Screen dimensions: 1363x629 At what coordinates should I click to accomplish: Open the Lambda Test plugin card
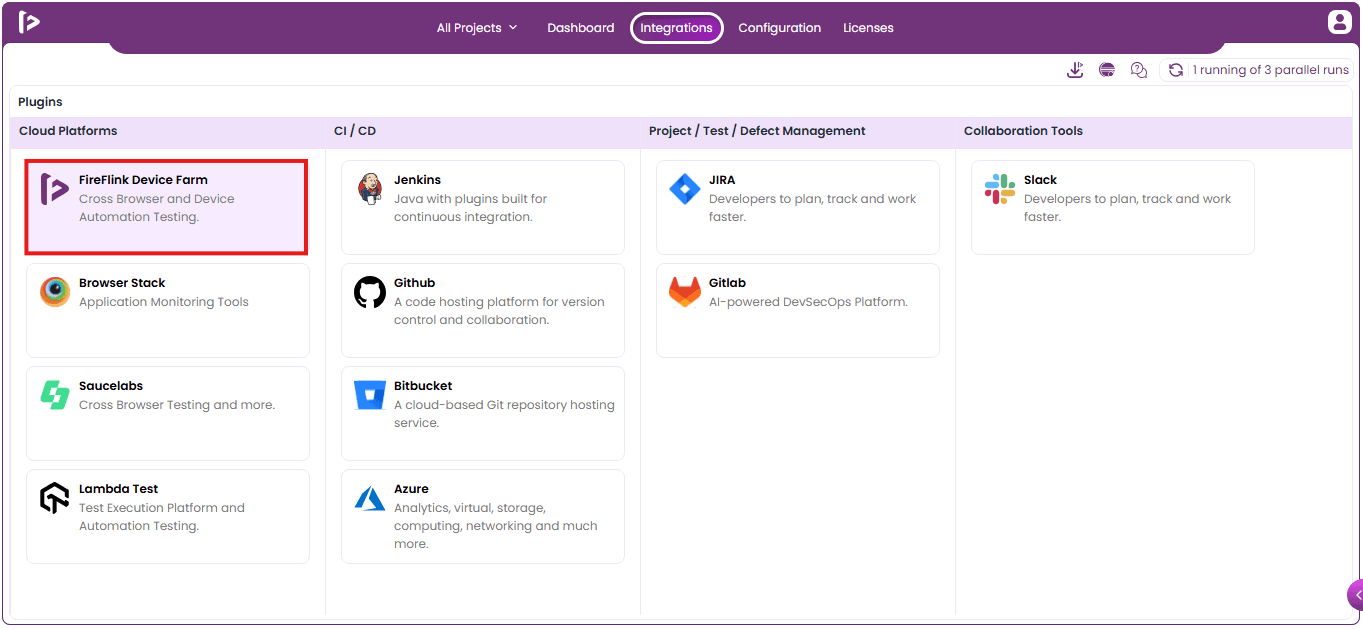pos(168,516)
